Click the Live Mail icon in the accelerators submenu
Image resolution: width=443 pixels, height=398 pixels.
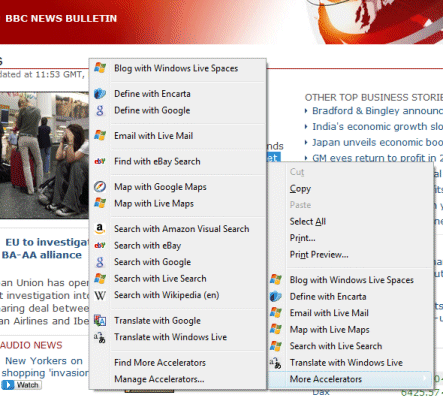coord(100,136)
